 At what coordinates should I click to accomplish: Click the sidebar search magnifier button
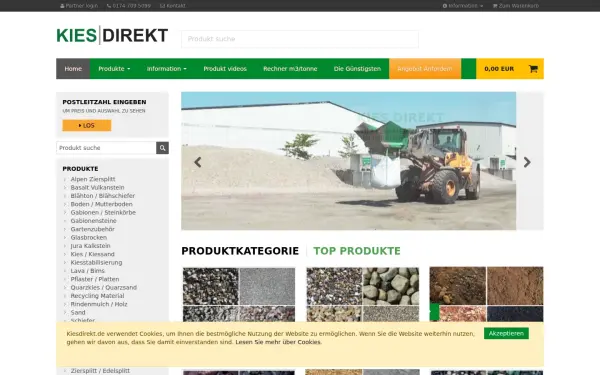pyautogui.click(x=162, y=148)
